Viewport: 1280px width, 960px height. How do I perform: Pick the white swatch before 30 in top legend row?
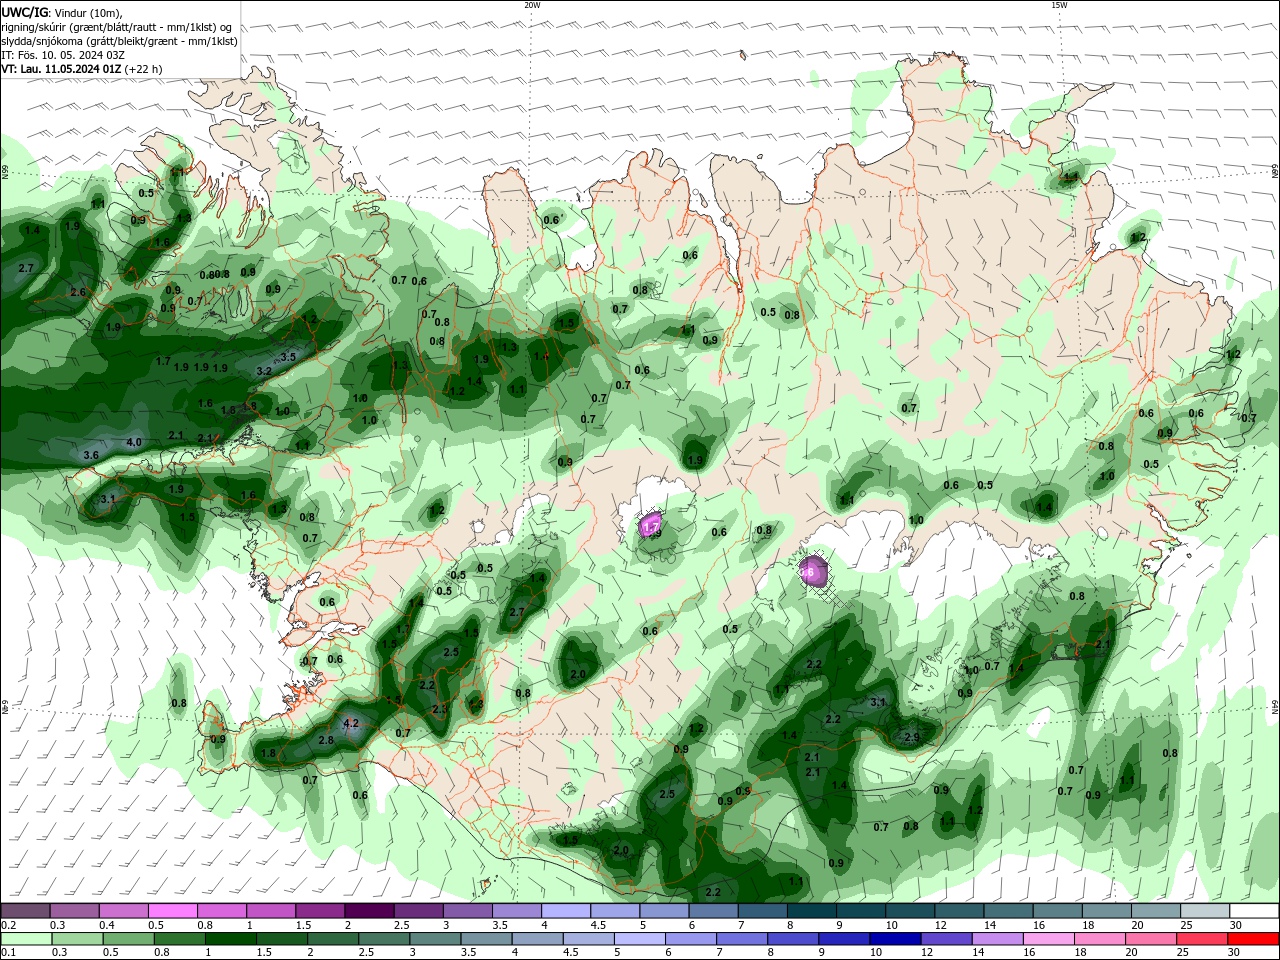point(1206,911)
